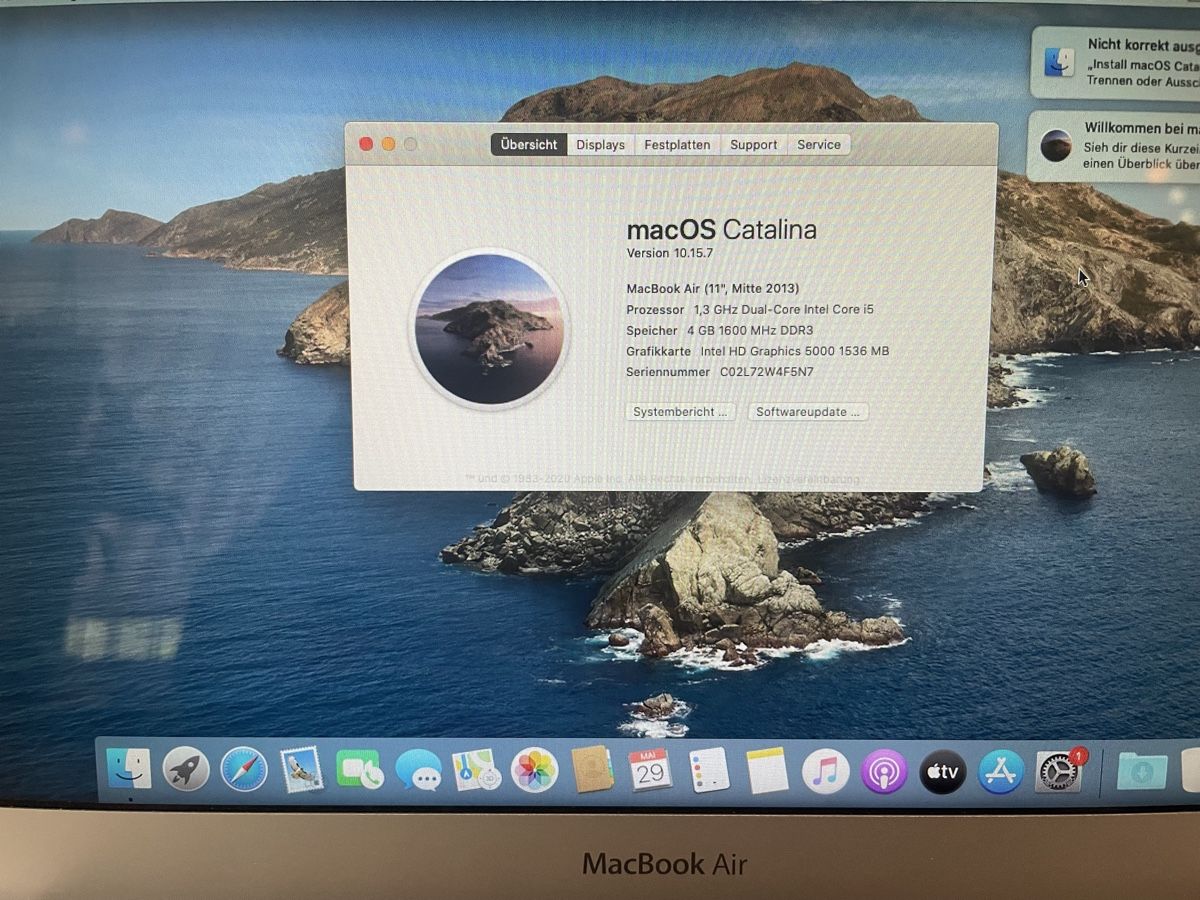1200x900 pixels.
Task: Close the About This Mac window
Action: [366, 144]
